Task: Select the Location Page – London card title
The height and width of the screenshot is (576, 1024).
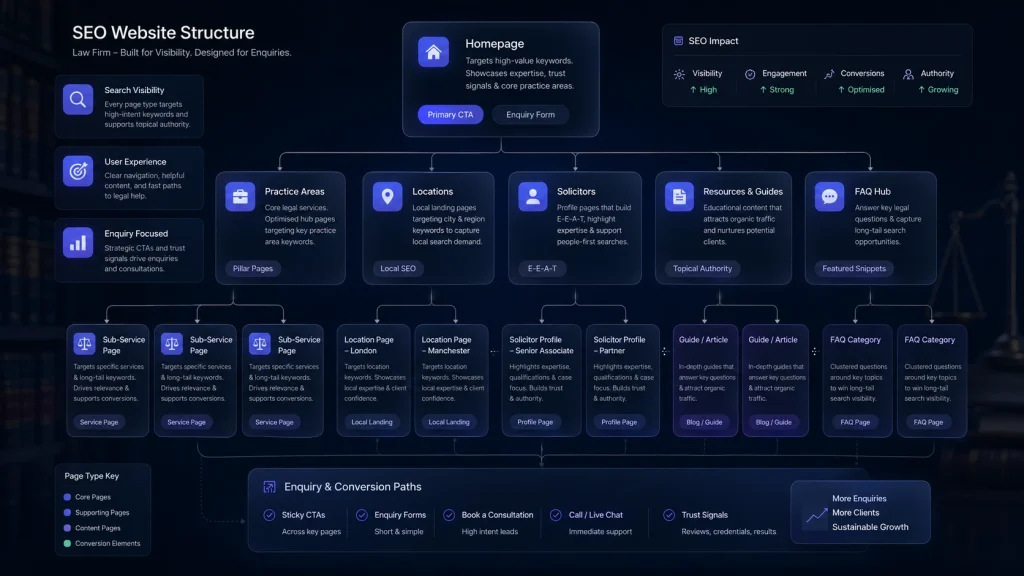Action: click(x=369, y=345)
